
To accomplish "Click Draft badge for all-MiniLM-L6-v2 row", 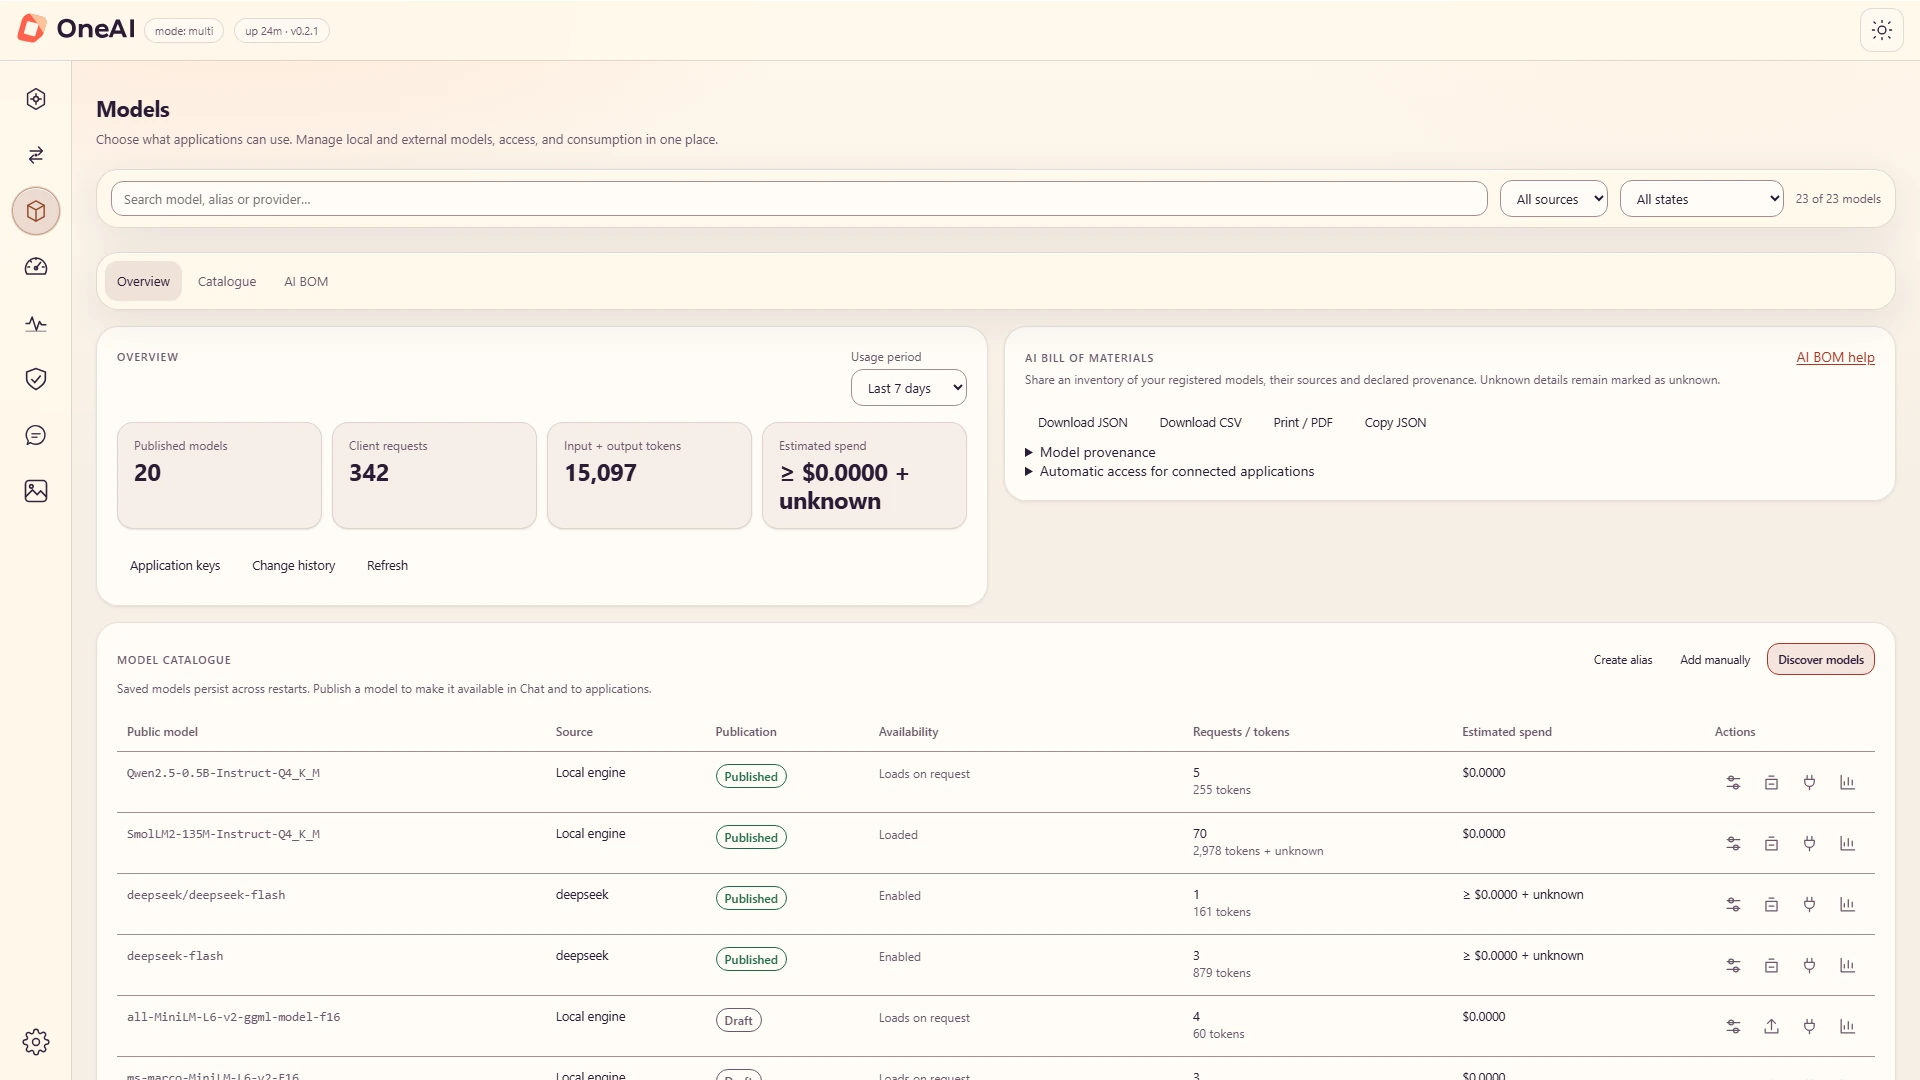I will (738, 1021).
